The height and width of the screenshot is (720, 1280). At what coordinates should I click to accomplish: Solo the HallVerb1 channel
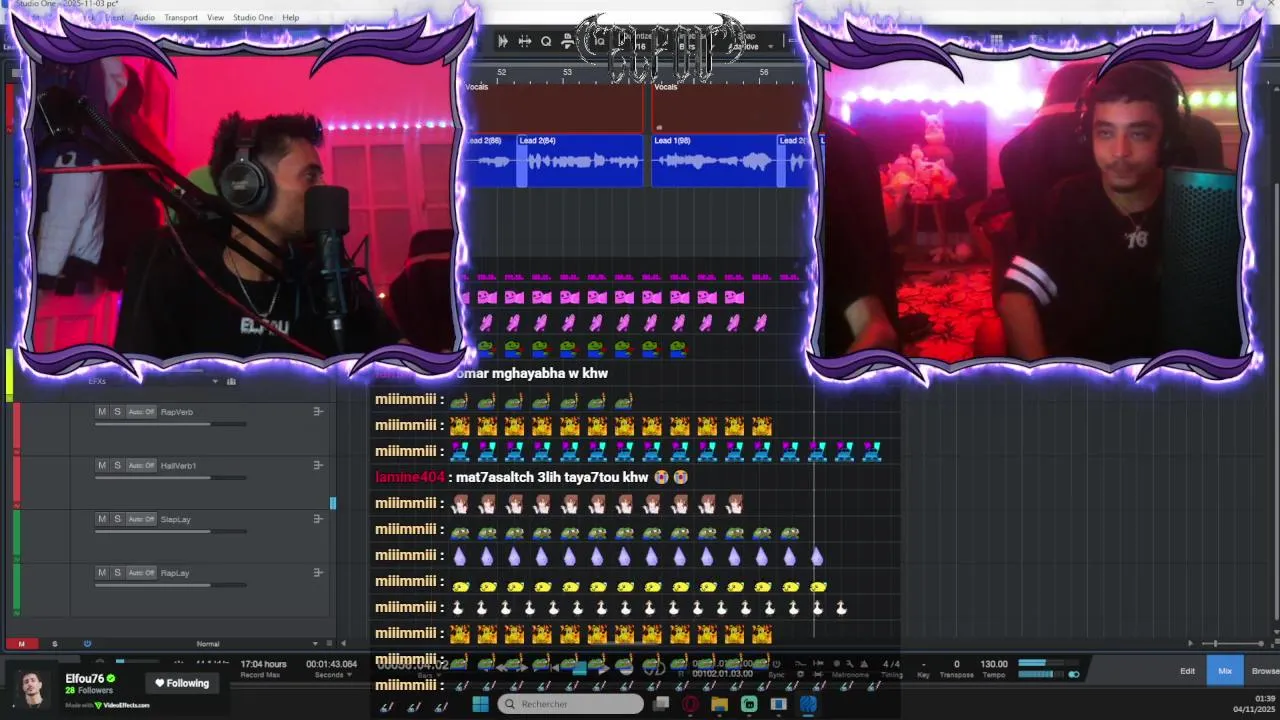click(x=117, y=465)
